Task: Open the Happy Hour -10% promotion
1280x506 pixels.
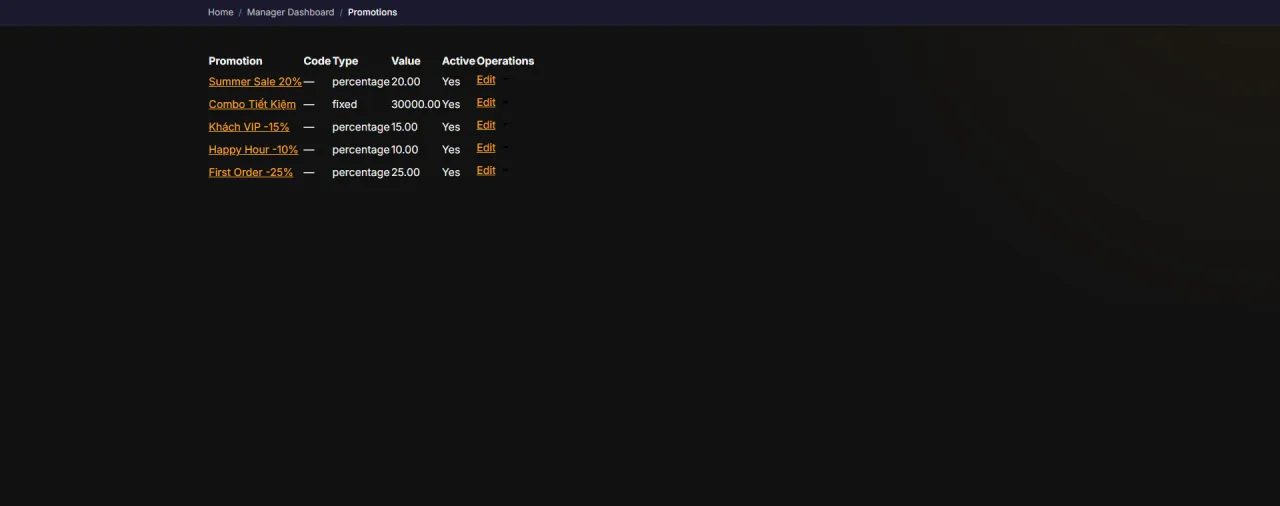Action: point(253,150)
